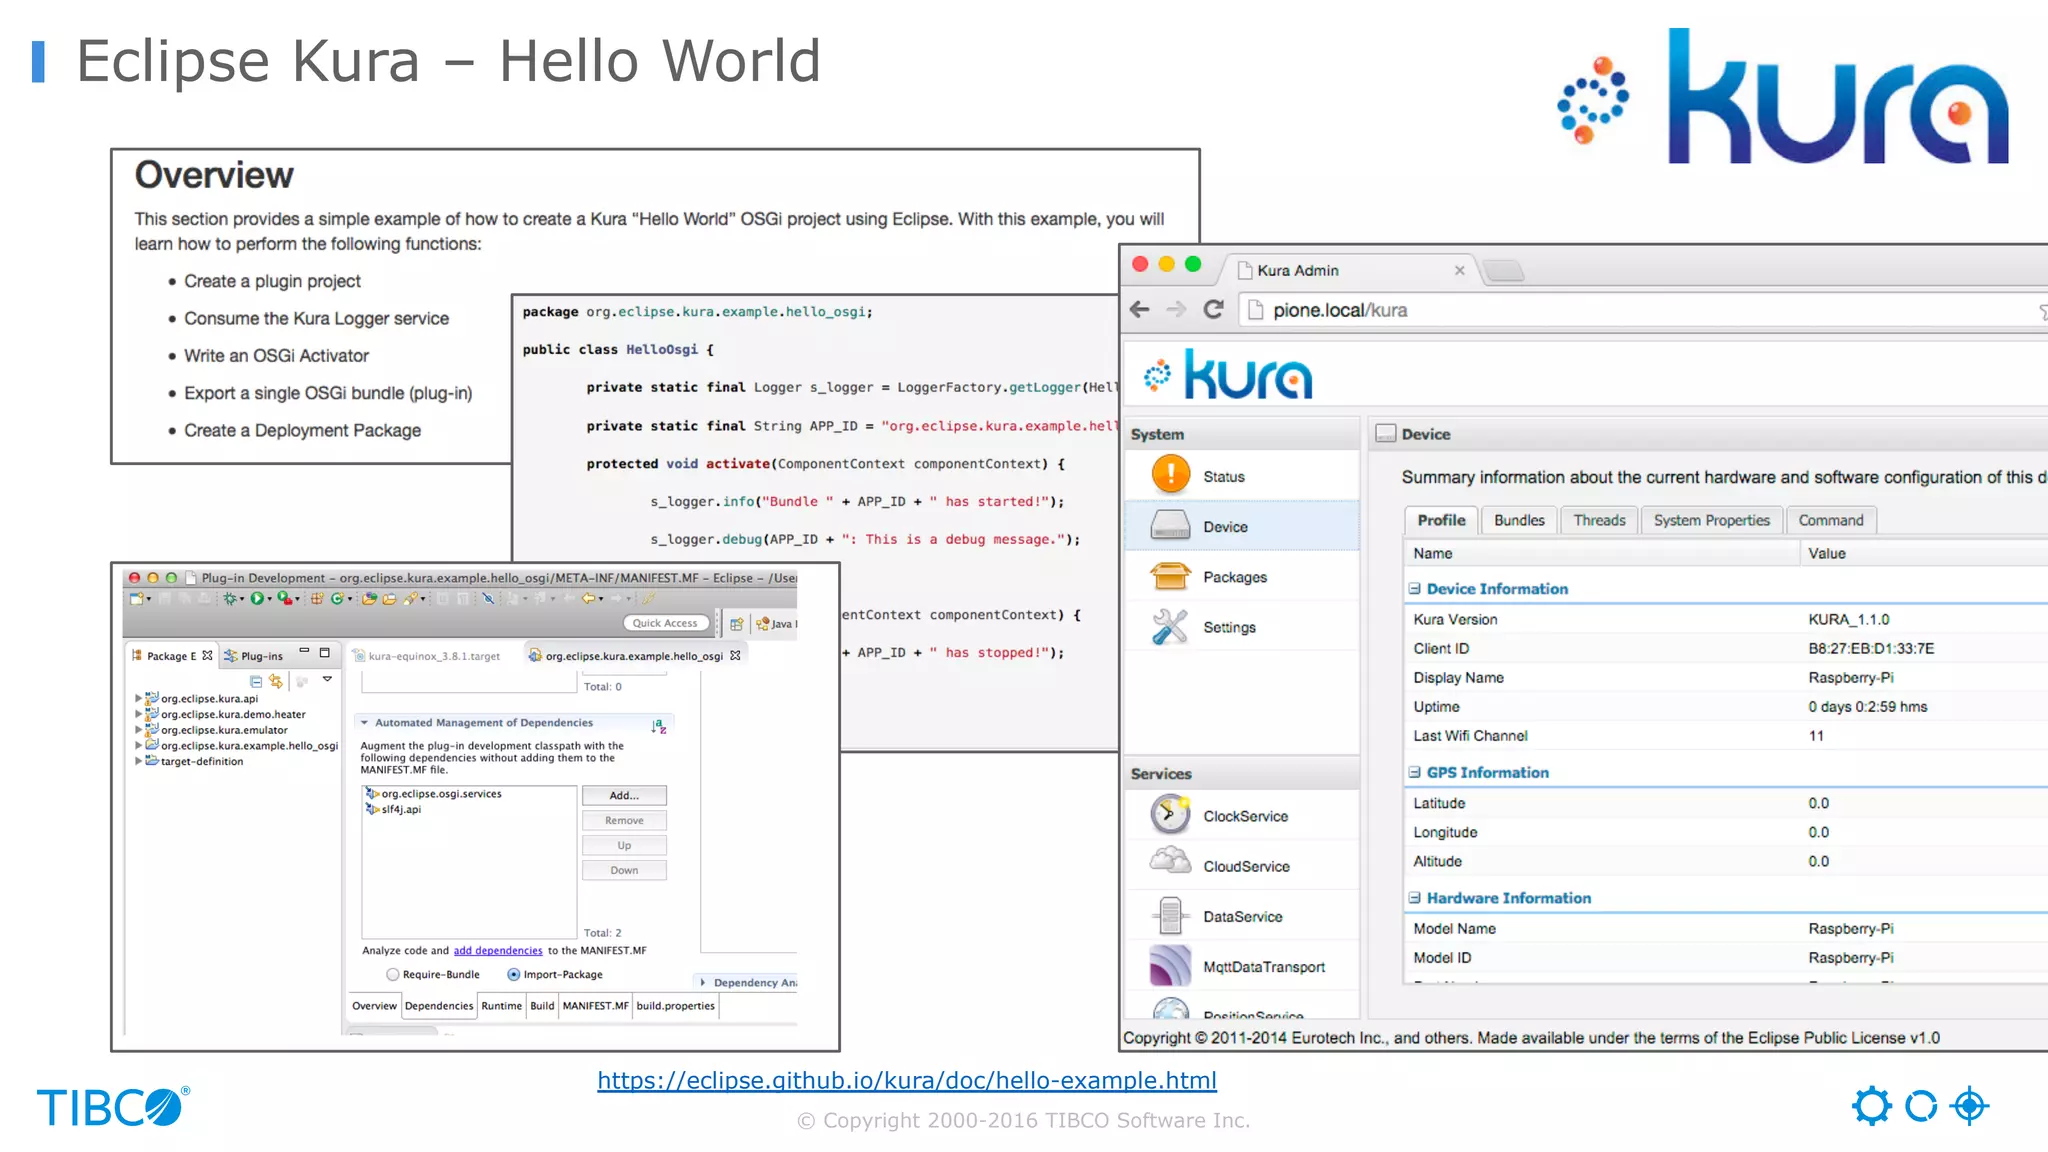Viewport: 2048px width, 1152px height.
Task: Click the Remove button in dependencies
Action: [624, 820]
